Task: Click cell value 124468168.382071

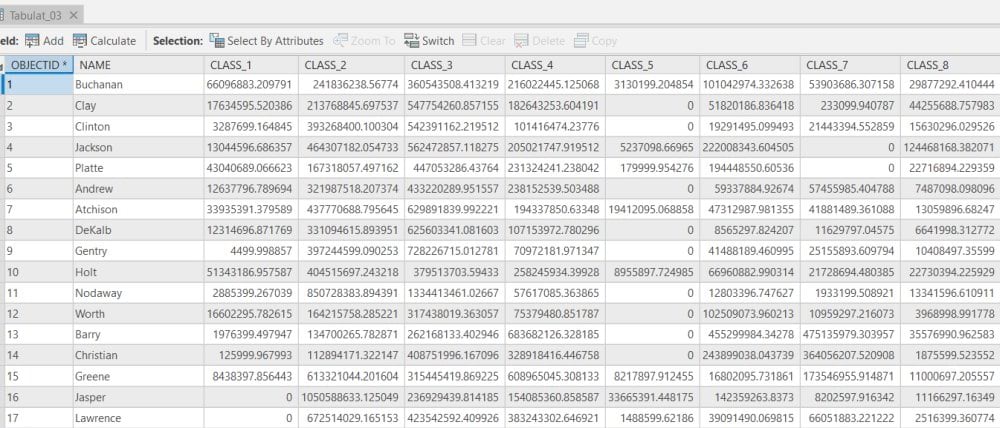Action: [949, 147]
